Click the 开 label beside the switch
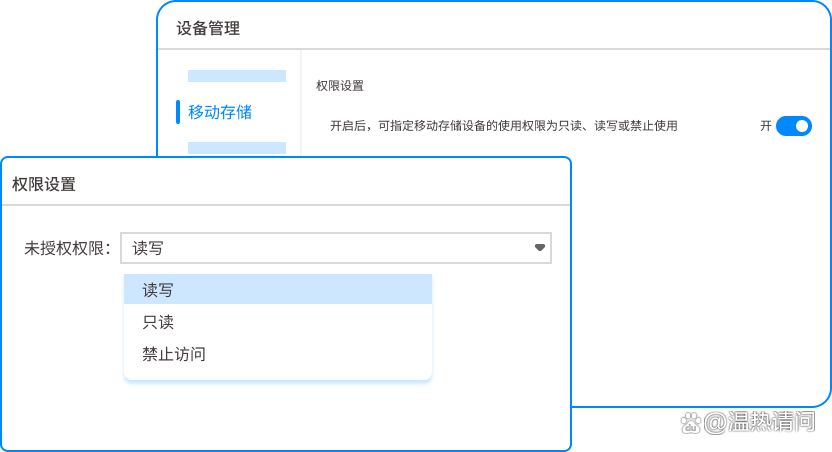 coord(766,126)
